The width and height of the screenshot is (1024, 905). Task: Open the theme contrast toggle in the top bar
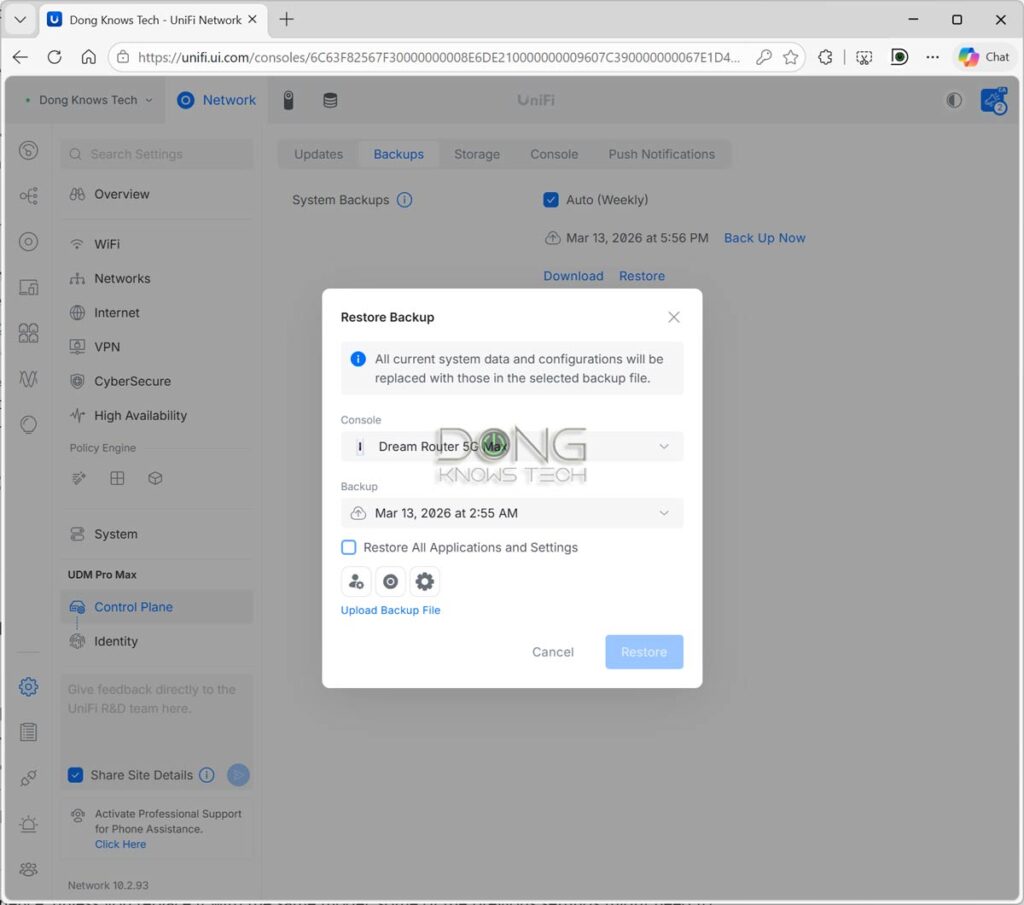coord(953,100)
